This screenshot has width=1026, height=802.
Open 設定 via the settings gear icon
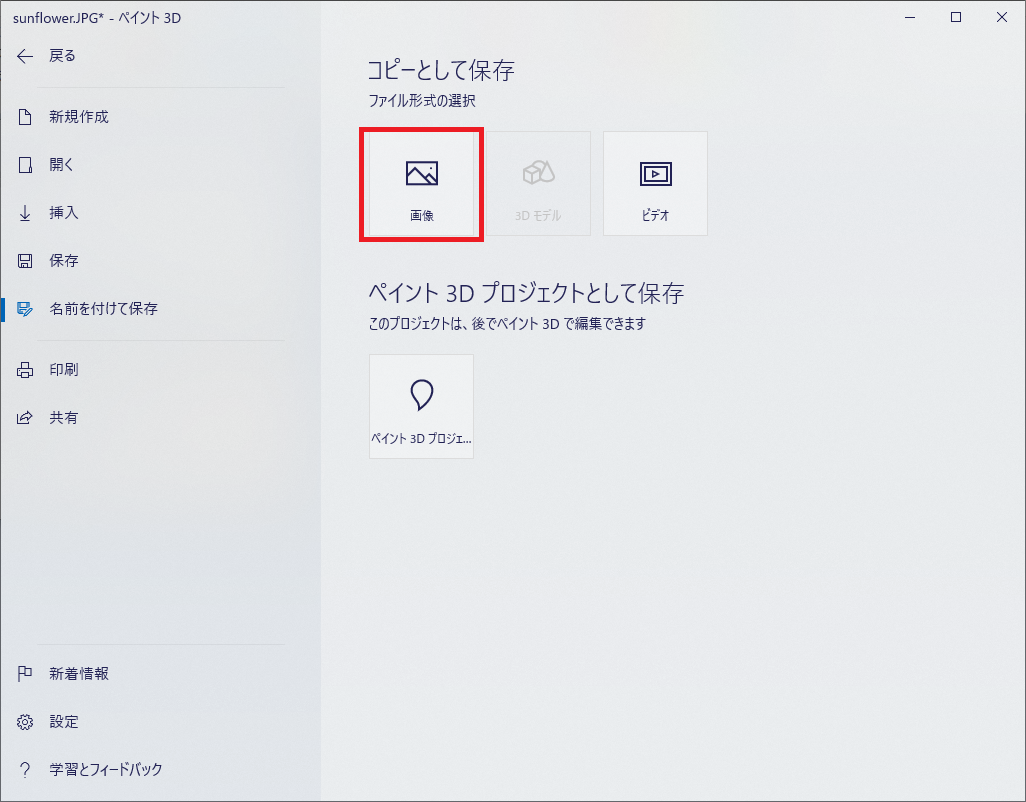coord(24,721)
